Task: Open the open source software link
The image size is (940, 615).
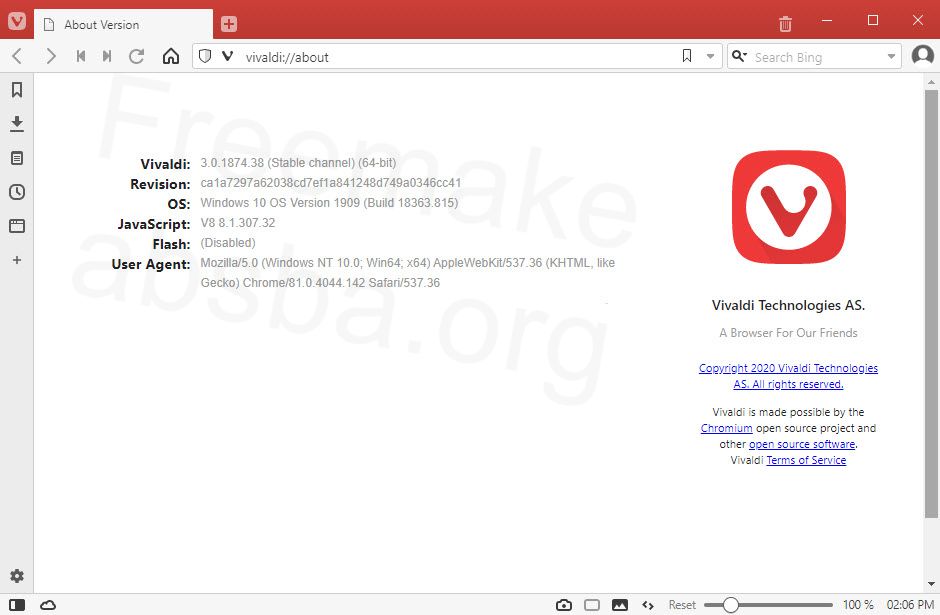Action: point(802,444)
